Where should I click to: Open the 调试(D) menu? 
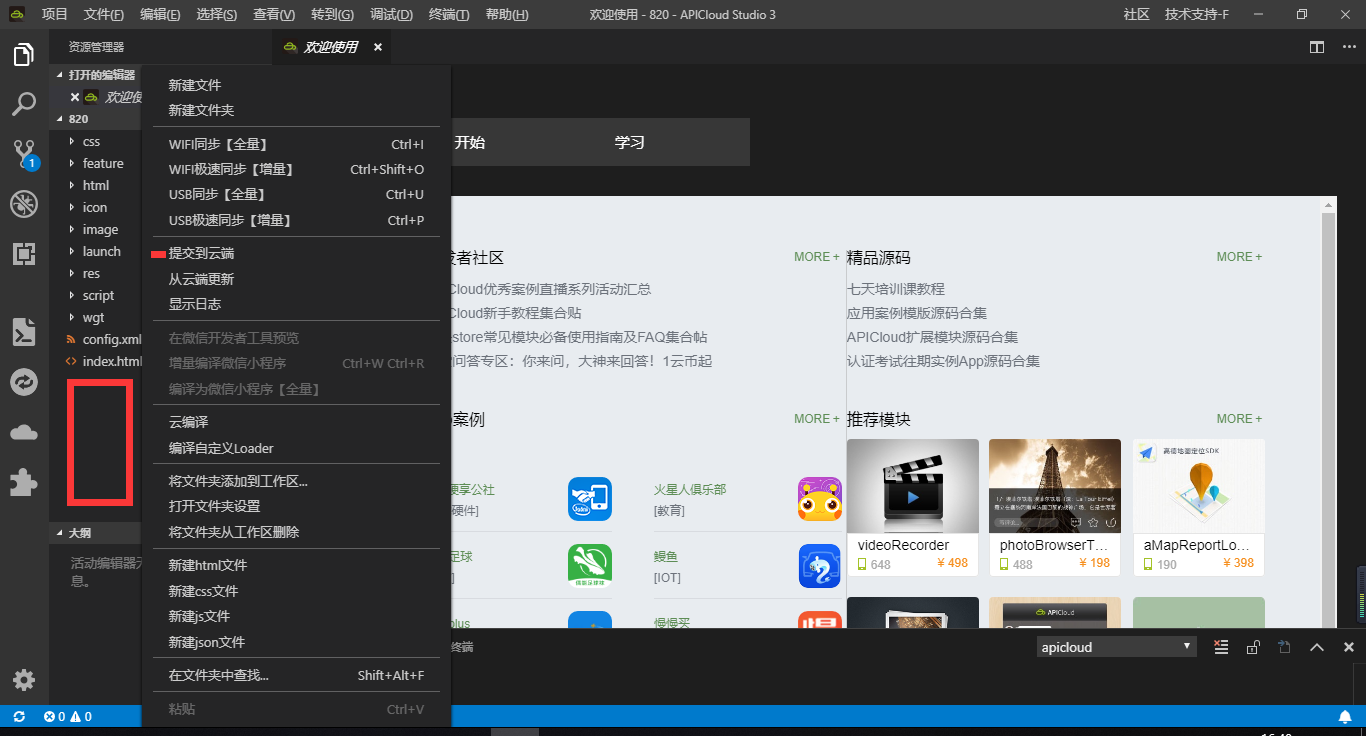tap(391, 14)
